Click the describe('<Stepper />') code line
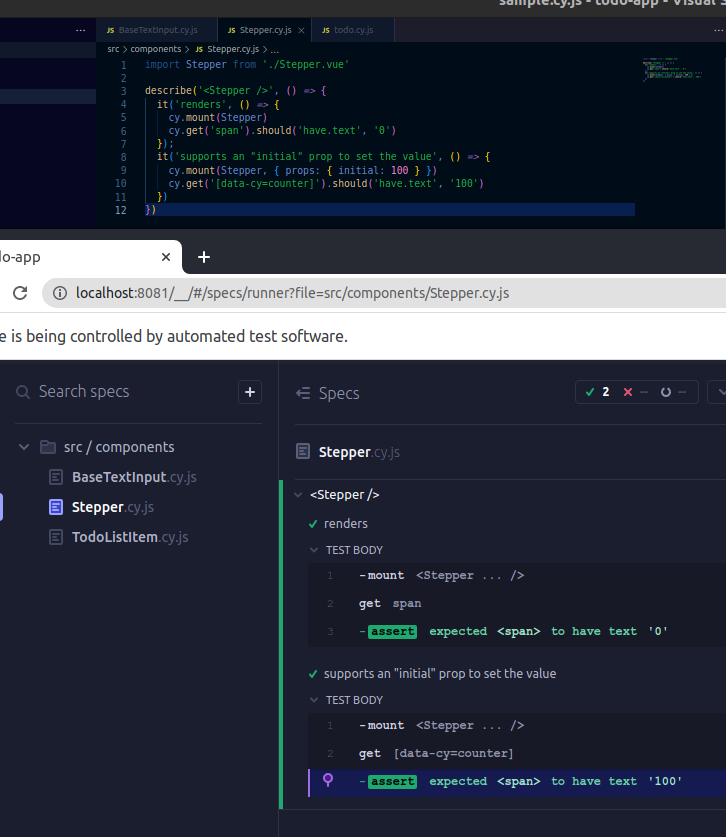This screenshot has height=837, width=726. pyautogui.click(x=235, y=91)
